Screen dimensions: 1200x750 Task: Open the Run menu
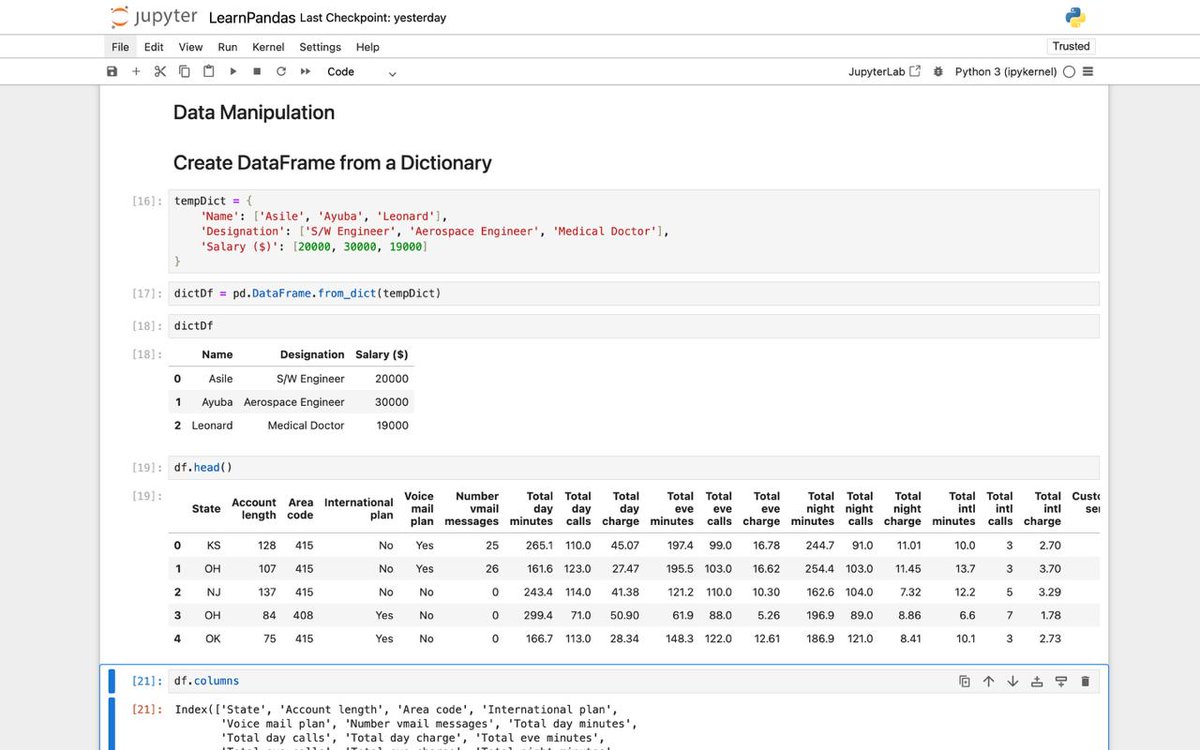point(227,47)
